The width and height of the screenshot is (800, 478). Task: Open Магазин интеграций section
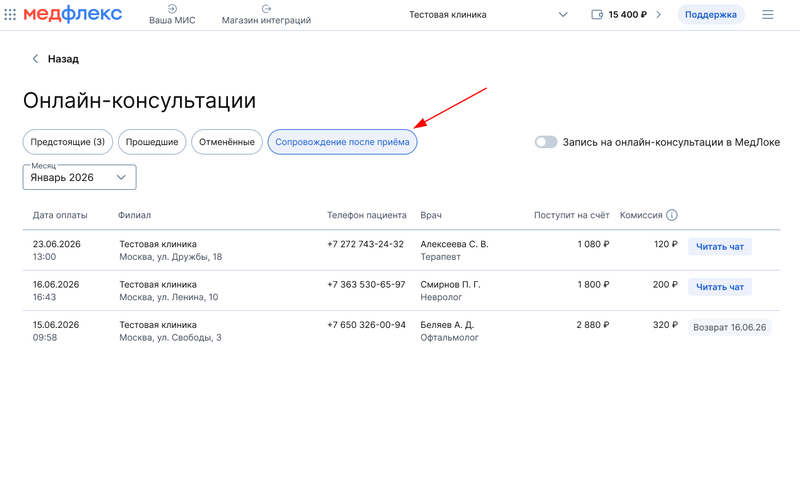(266, 14)
